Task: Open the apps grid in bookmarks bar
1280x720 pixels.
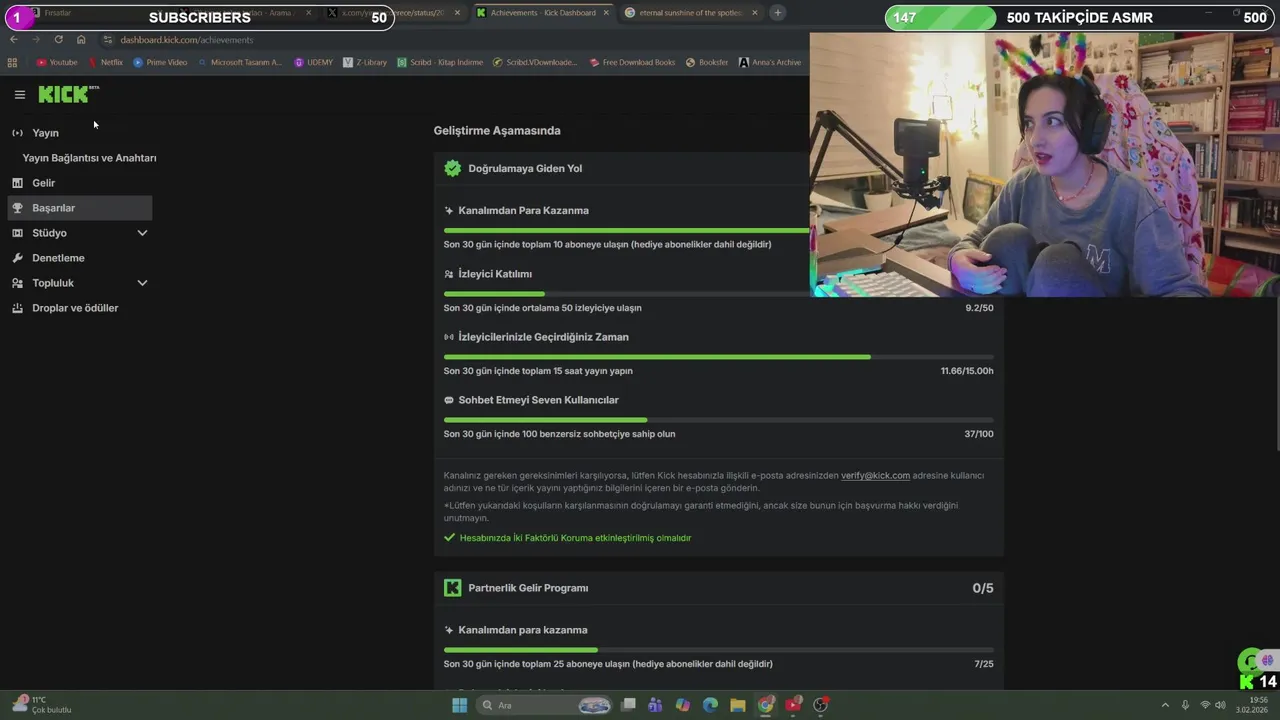Action: pyautogui.click(x=12, y=62)
